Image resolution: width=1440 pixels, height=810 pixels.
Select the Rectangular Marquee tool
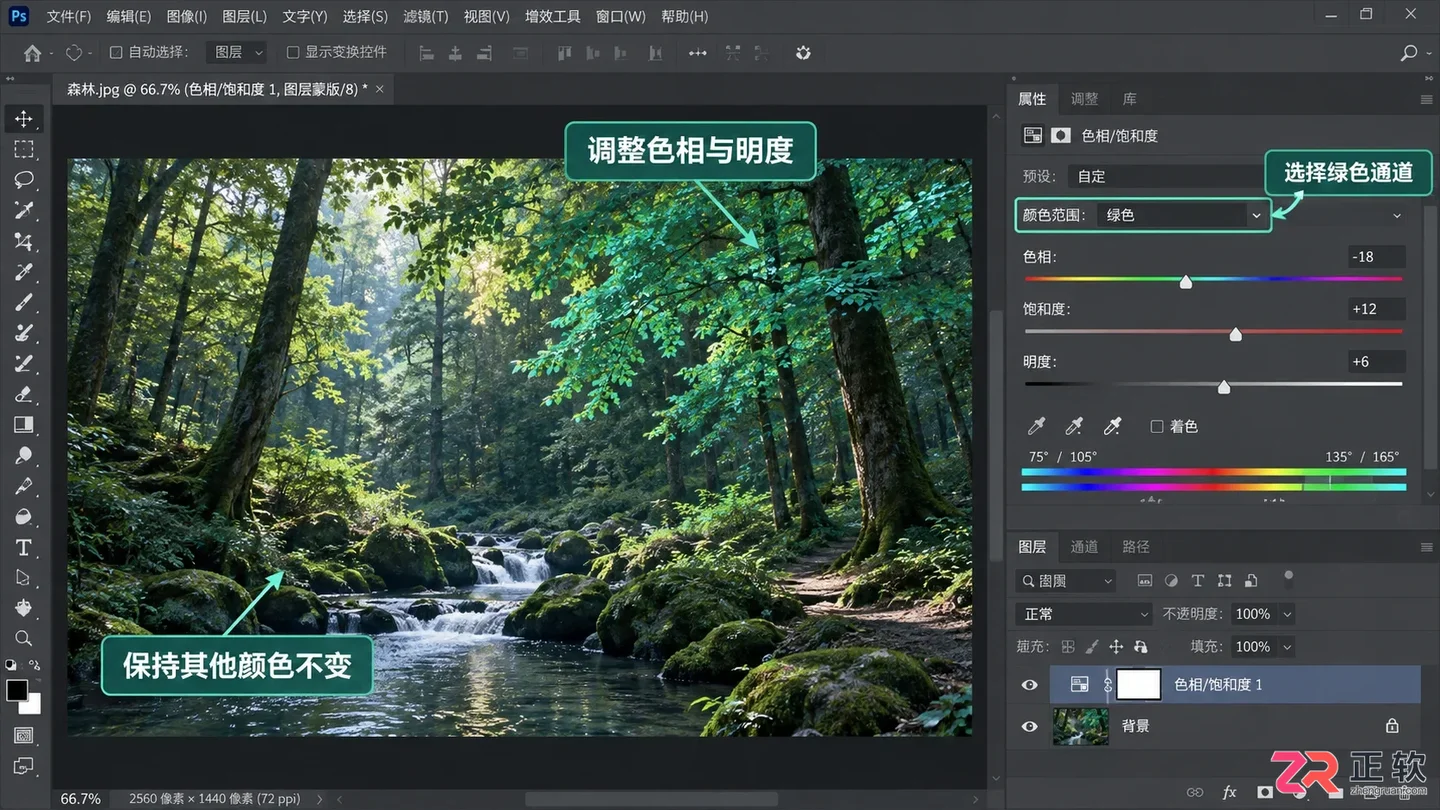tap(24, 150)
